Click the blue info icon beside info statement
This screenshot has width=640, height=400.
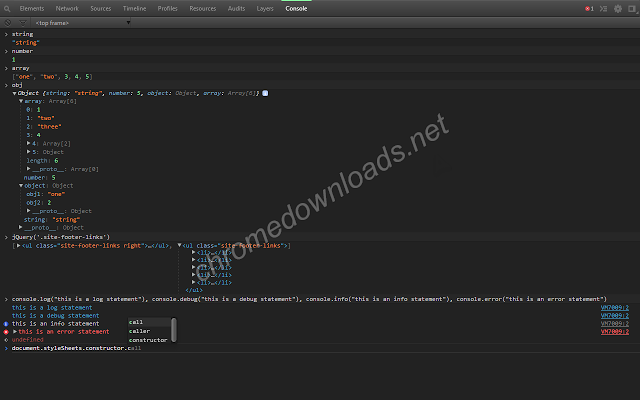click(6, 324)
